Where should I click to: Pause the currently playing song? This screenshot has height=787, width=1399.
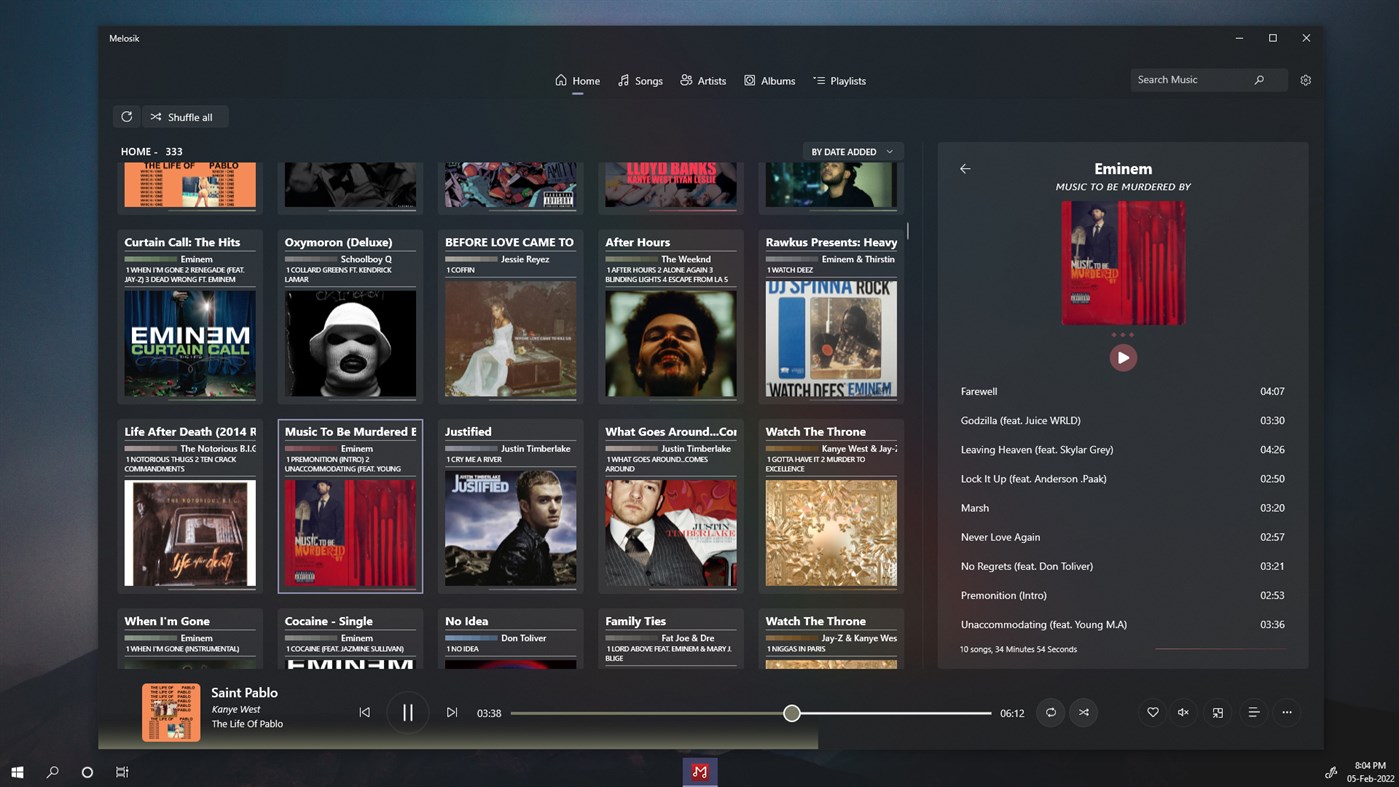tap(408, 712)
